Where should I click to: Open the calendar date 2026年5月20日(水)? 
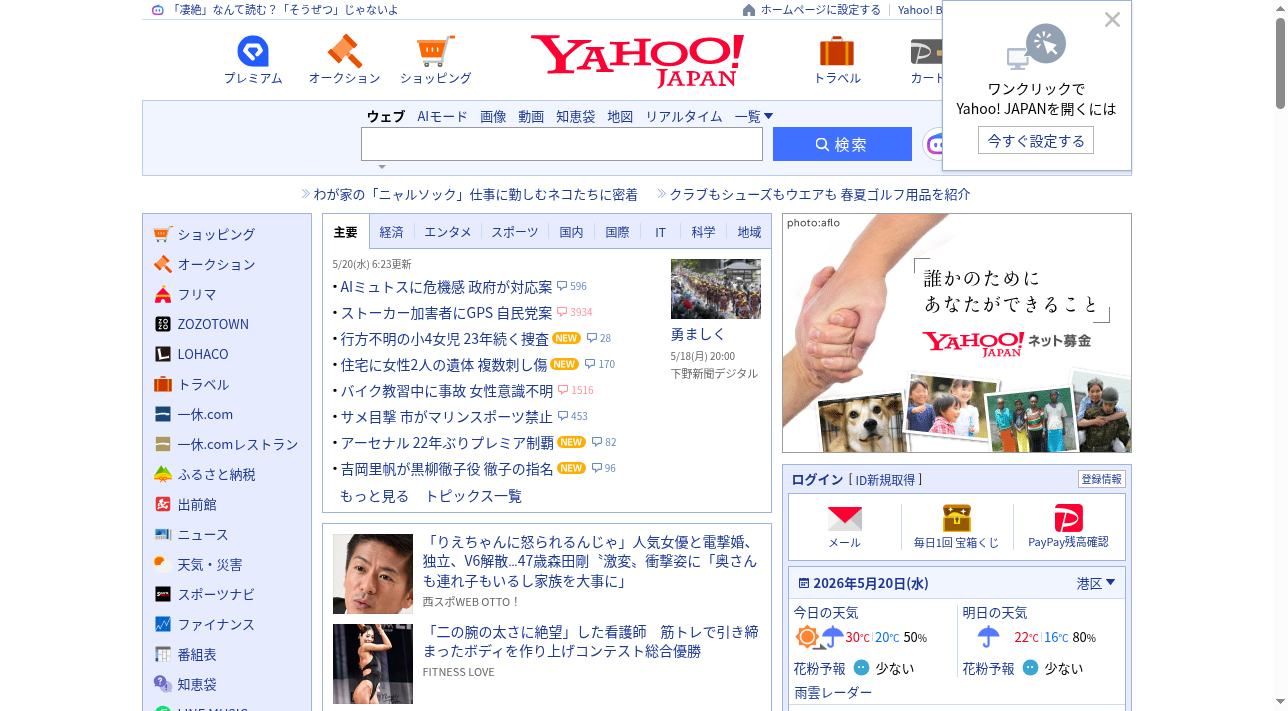[871, 583]
